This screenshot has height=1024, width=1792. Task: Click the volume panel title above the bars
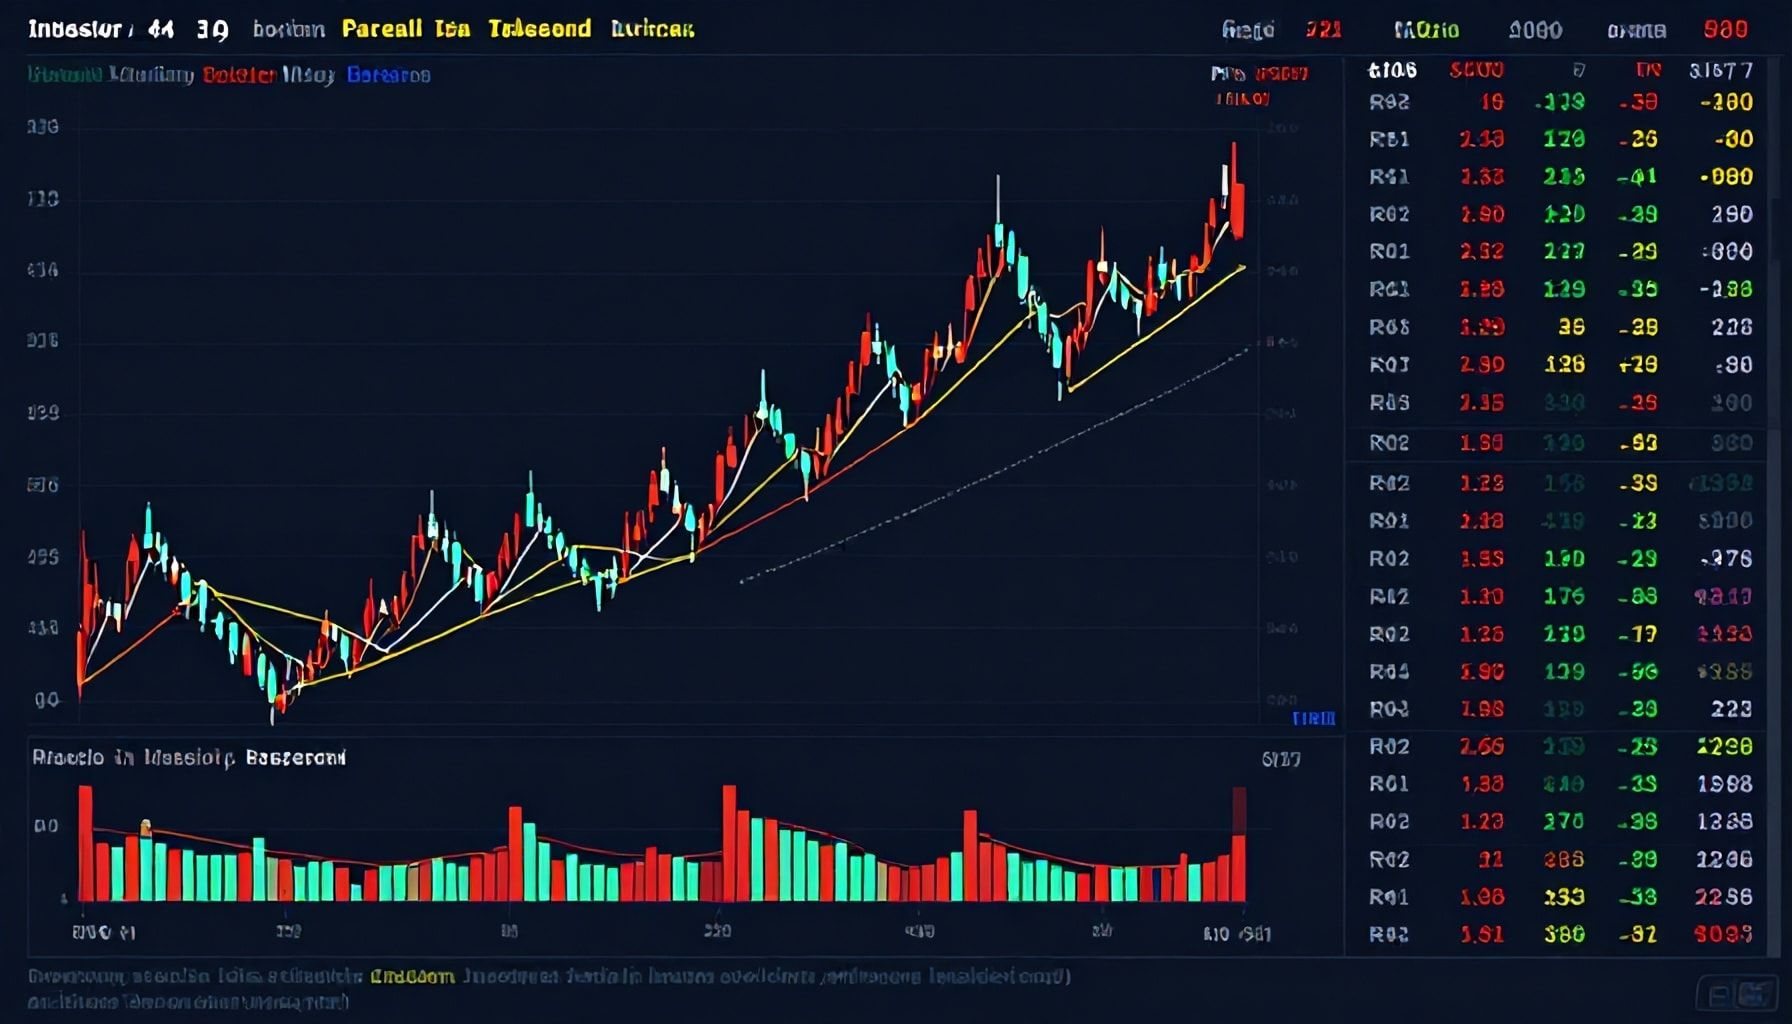tap(188, 758)
